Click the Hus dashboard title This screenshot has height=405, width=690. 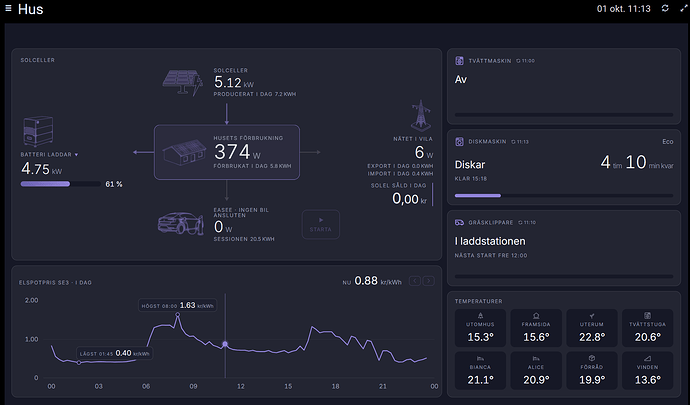coord(30,9)
